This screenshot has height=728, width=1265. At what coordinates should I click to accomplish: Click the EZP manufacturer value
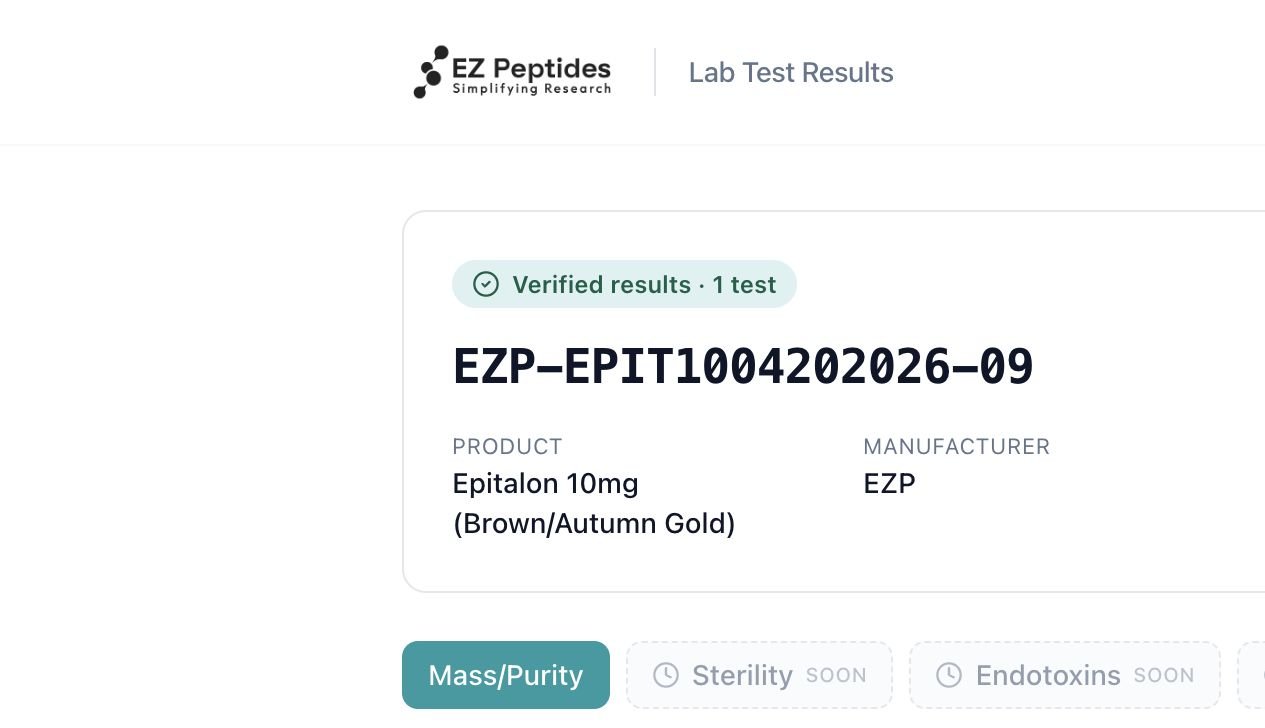[889, 484]
